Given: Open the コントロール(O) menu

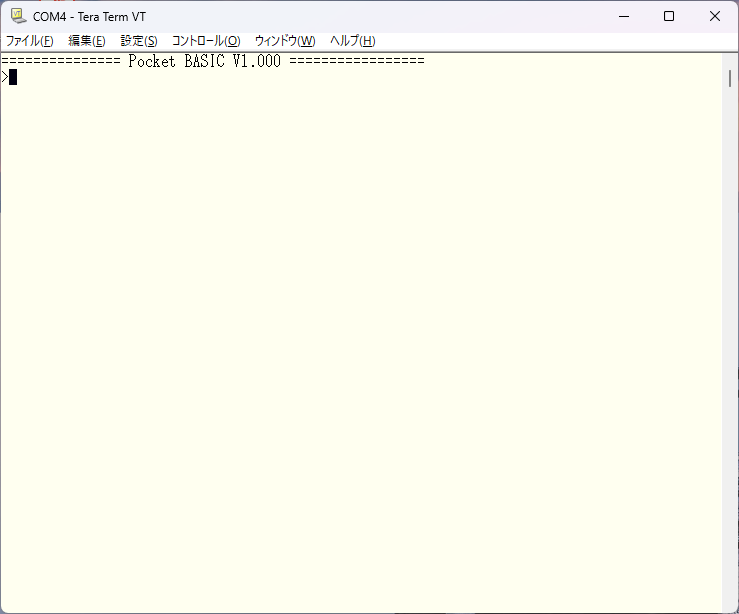Looking at the screenshot, I should tap(206, 41).
